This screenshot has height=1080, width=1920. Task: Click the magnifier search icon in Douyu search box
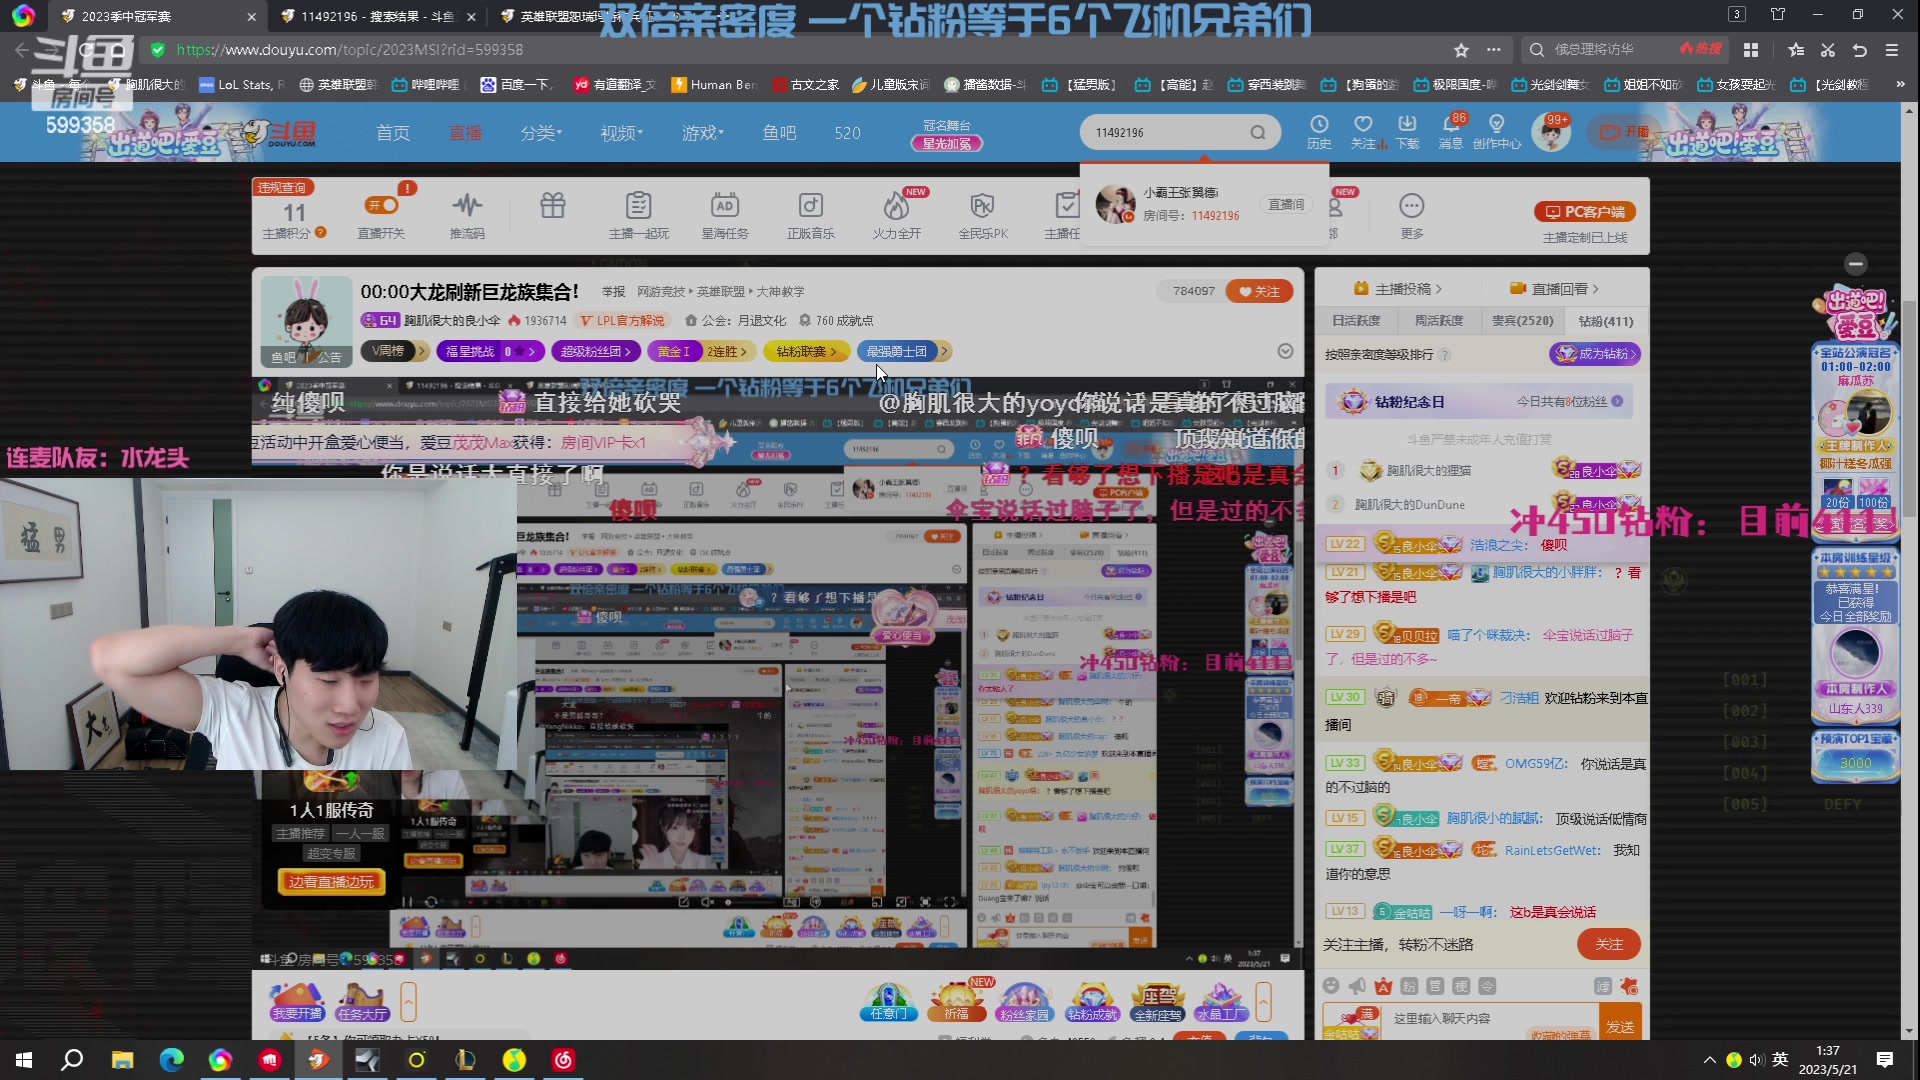coord(1258,132)
